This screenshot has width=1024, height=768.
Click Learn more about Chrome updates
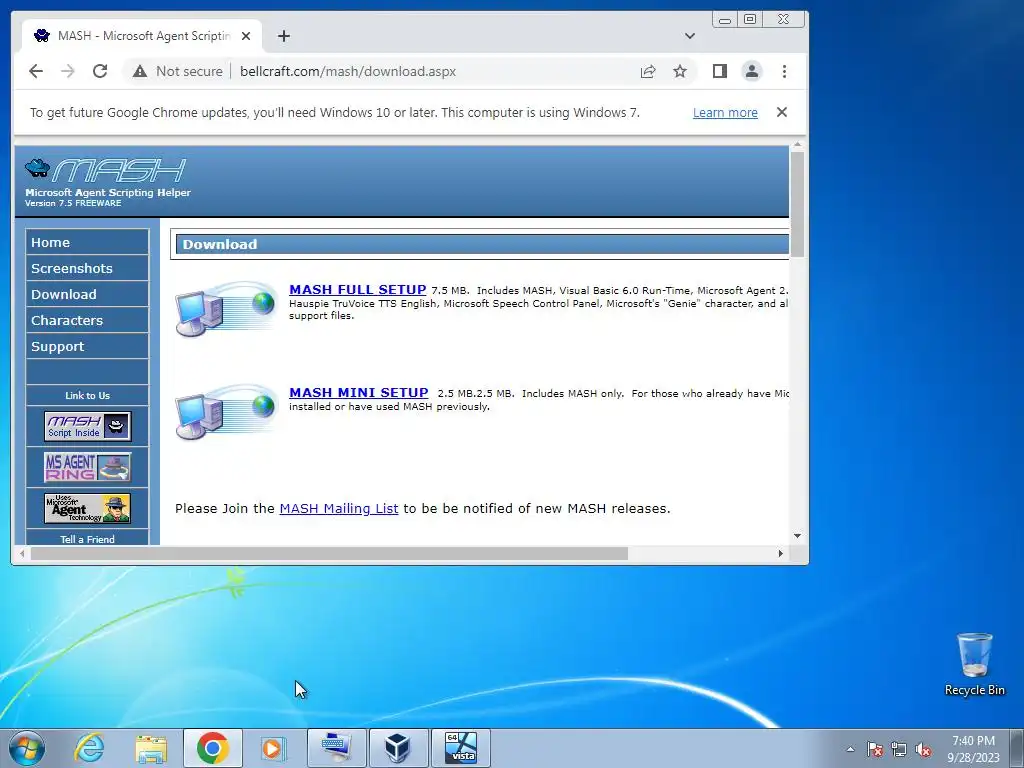[725, 112]
